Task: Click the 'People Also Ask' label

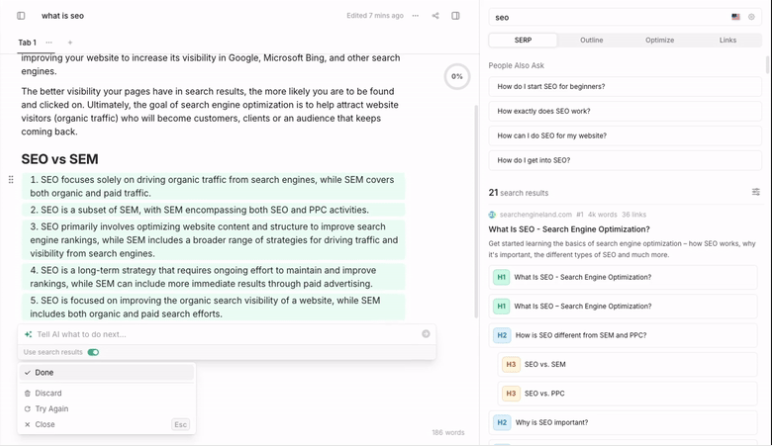Action: [516, 65]
